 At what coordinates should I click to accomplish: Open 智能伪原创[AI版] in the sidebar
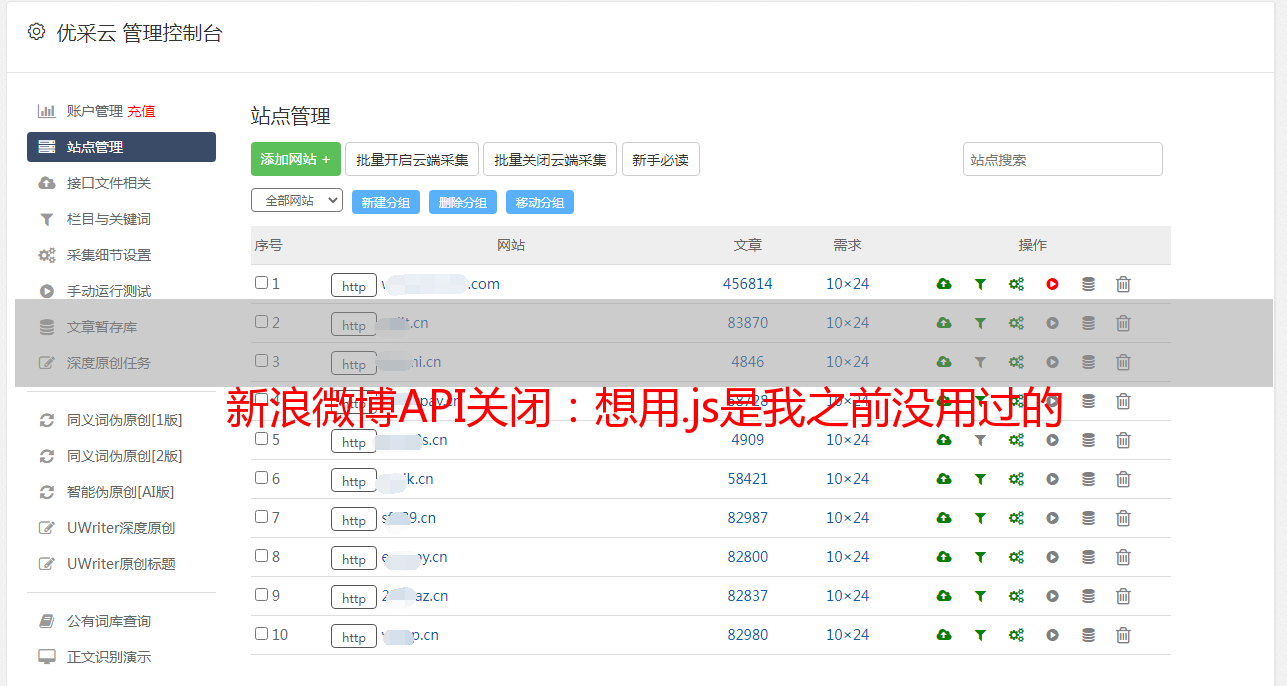[x=121, y=492]
